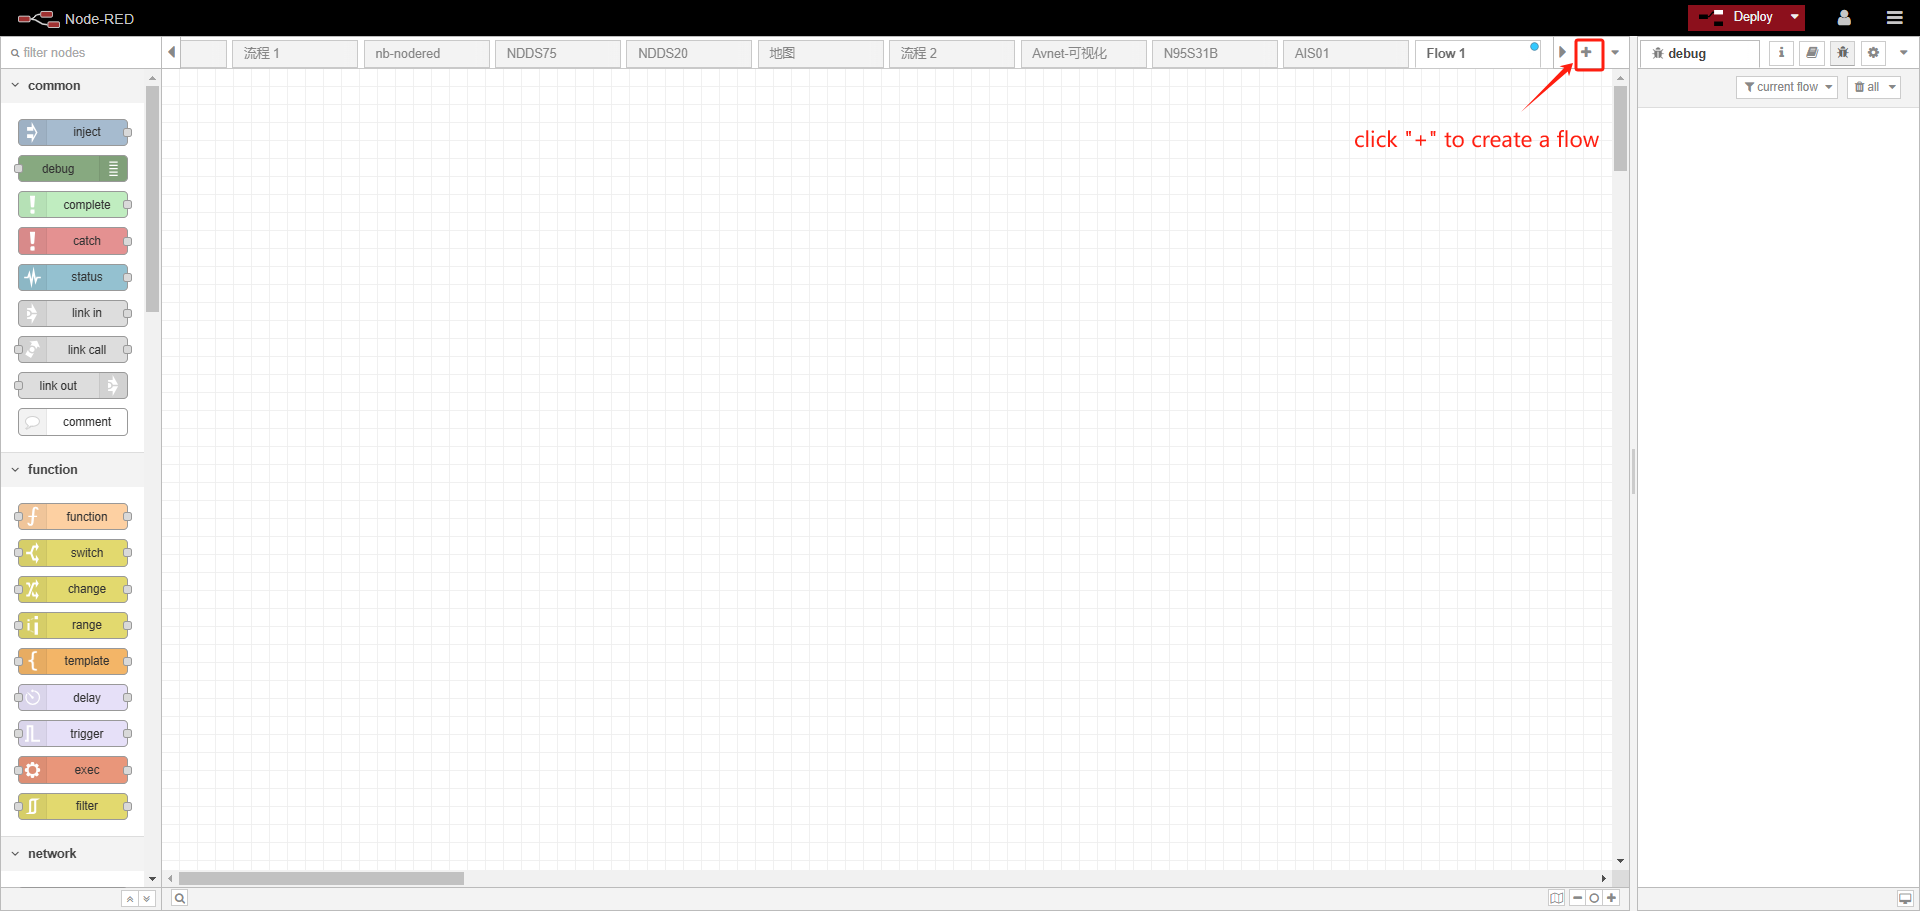Screen dimensions: 1920x911
Task: Open the hamburger main menu
Action: click(1895, 18)
